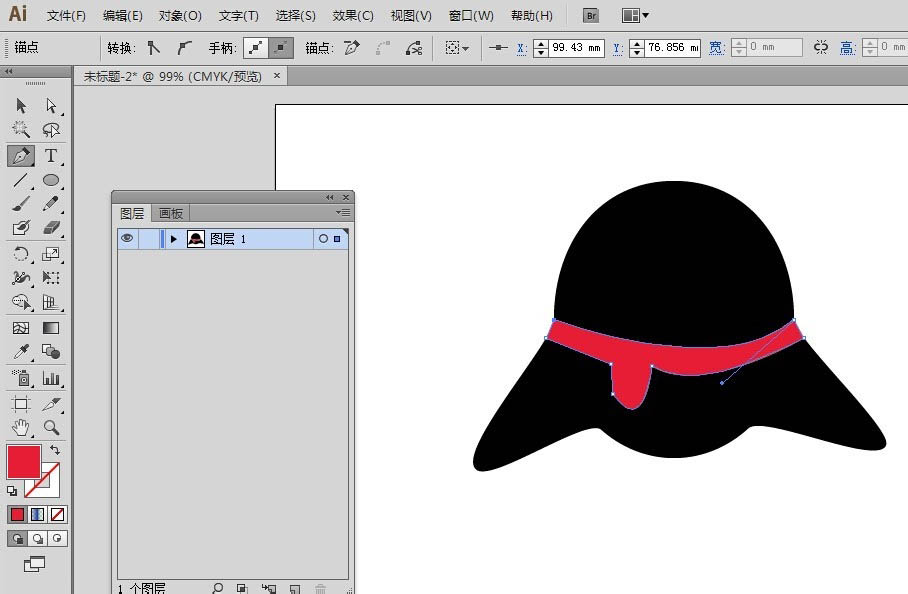The height and width of the screenshot is (594, 908).
Task: Open Adobe Bridge with the Br button
Action: coord(591,16)
